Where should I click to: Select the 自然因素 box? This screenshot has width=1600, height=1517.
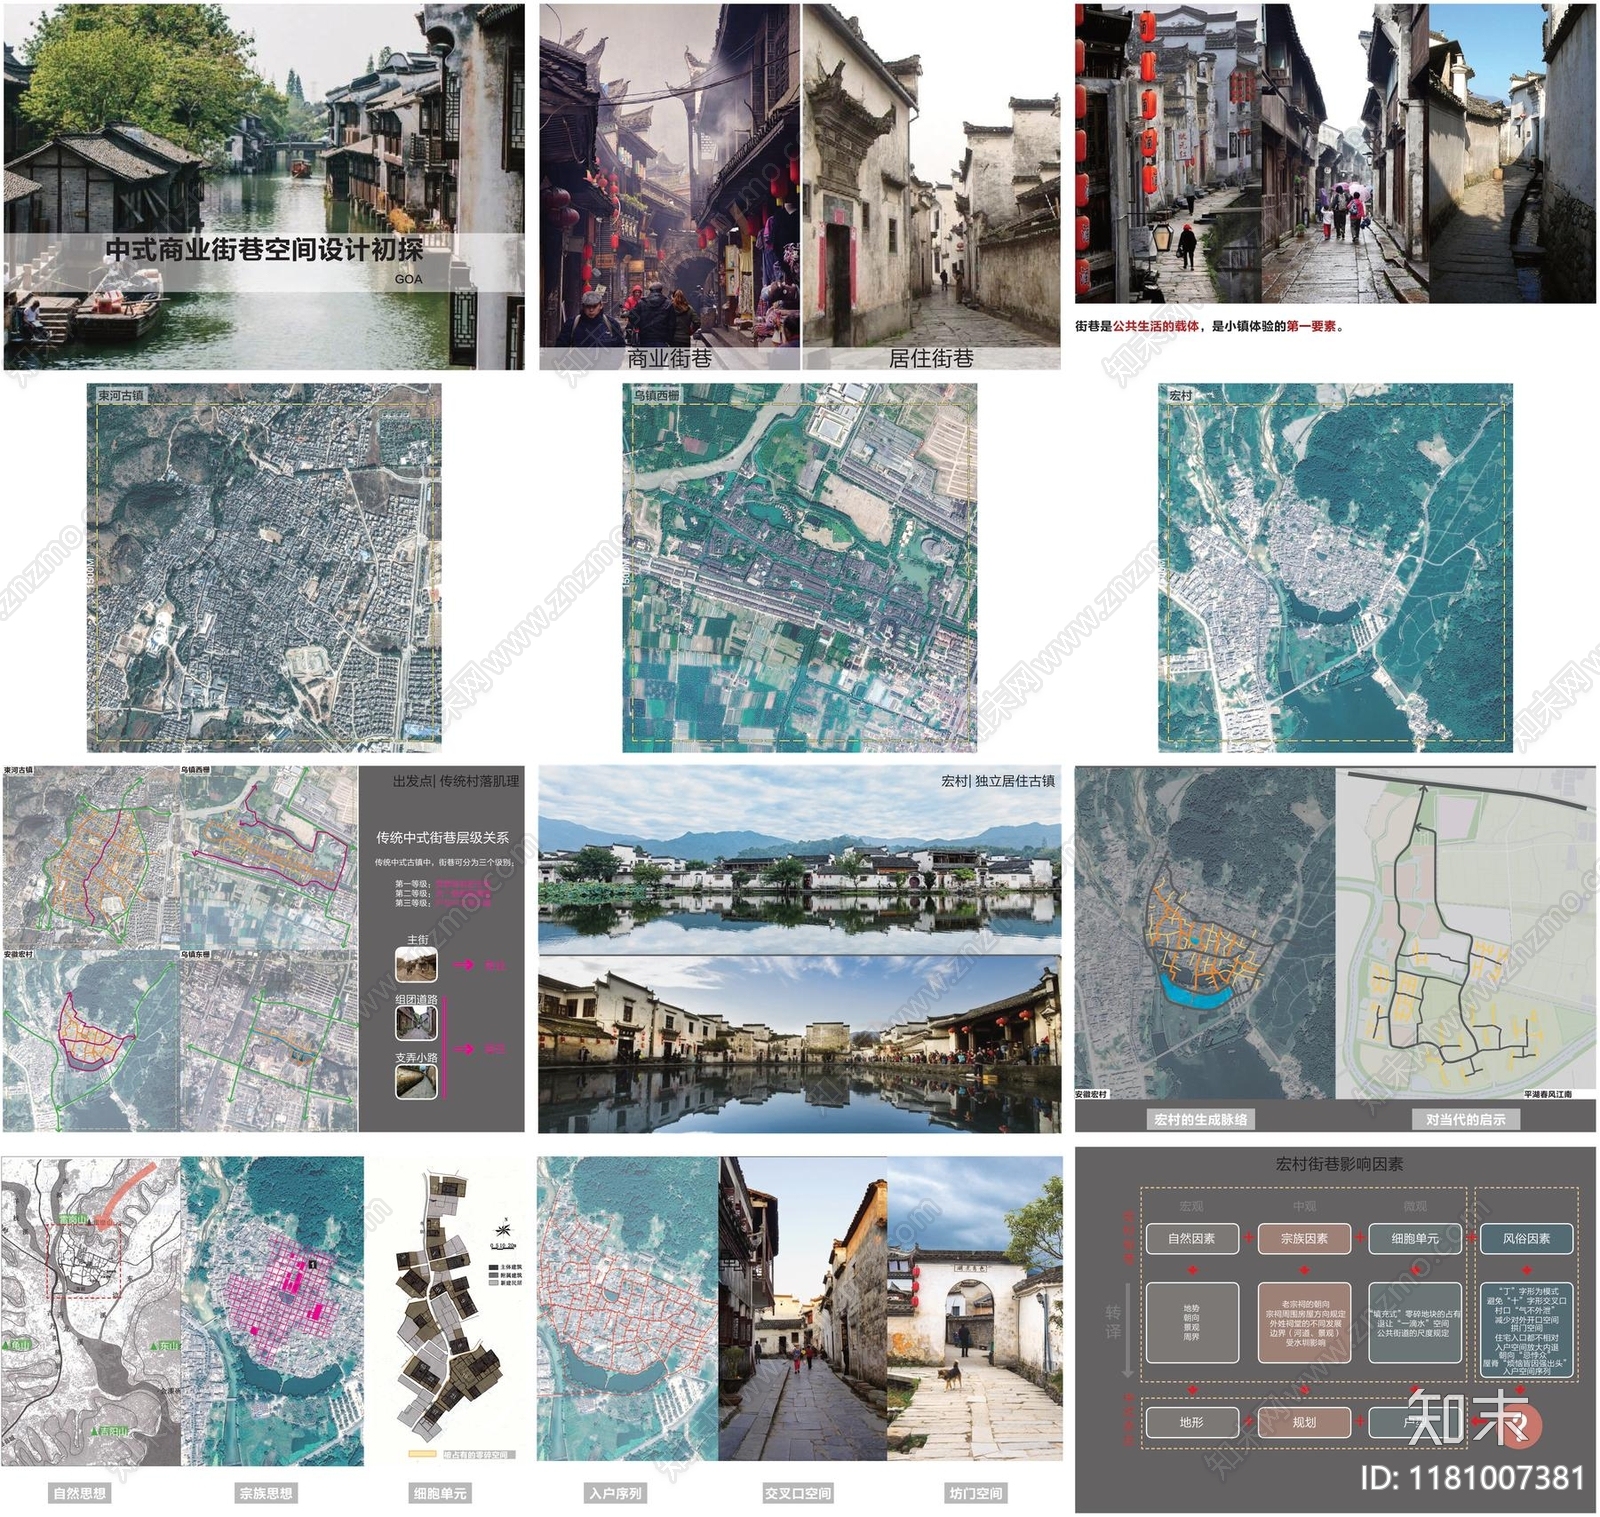tap(1192, 1238)
